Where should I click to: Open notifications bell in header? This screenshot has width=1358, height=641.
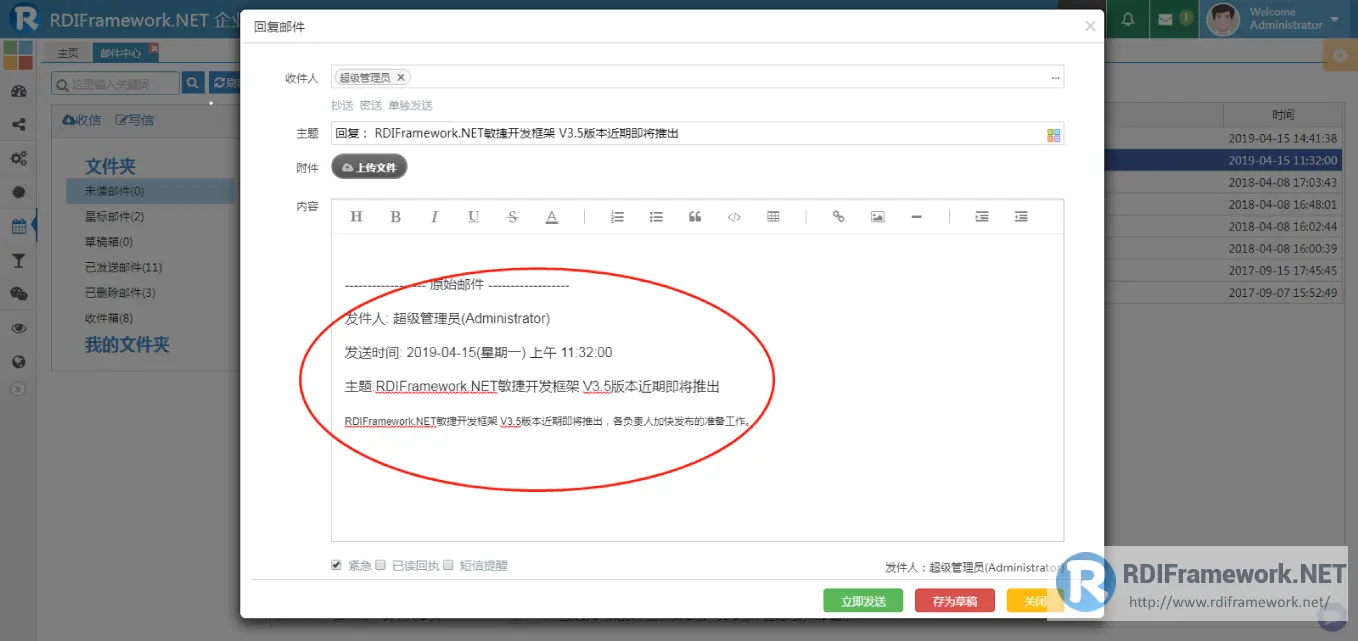(x=1128, y=19)
